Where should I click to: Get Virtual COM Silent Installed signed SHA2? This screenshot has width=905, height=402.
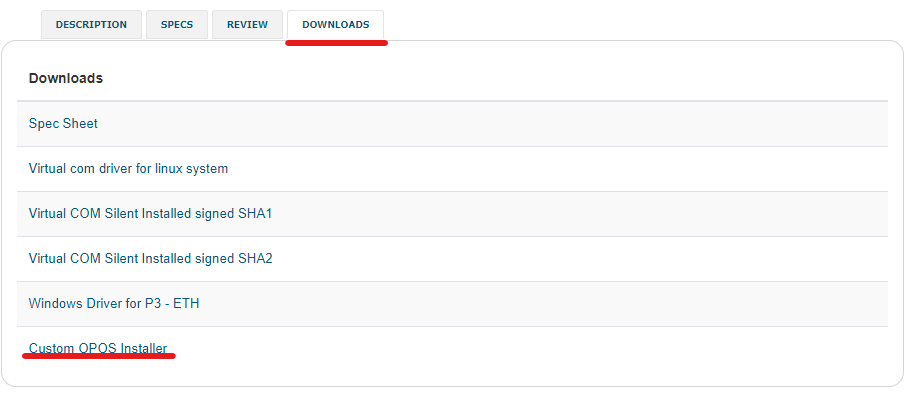click(150, 258)
